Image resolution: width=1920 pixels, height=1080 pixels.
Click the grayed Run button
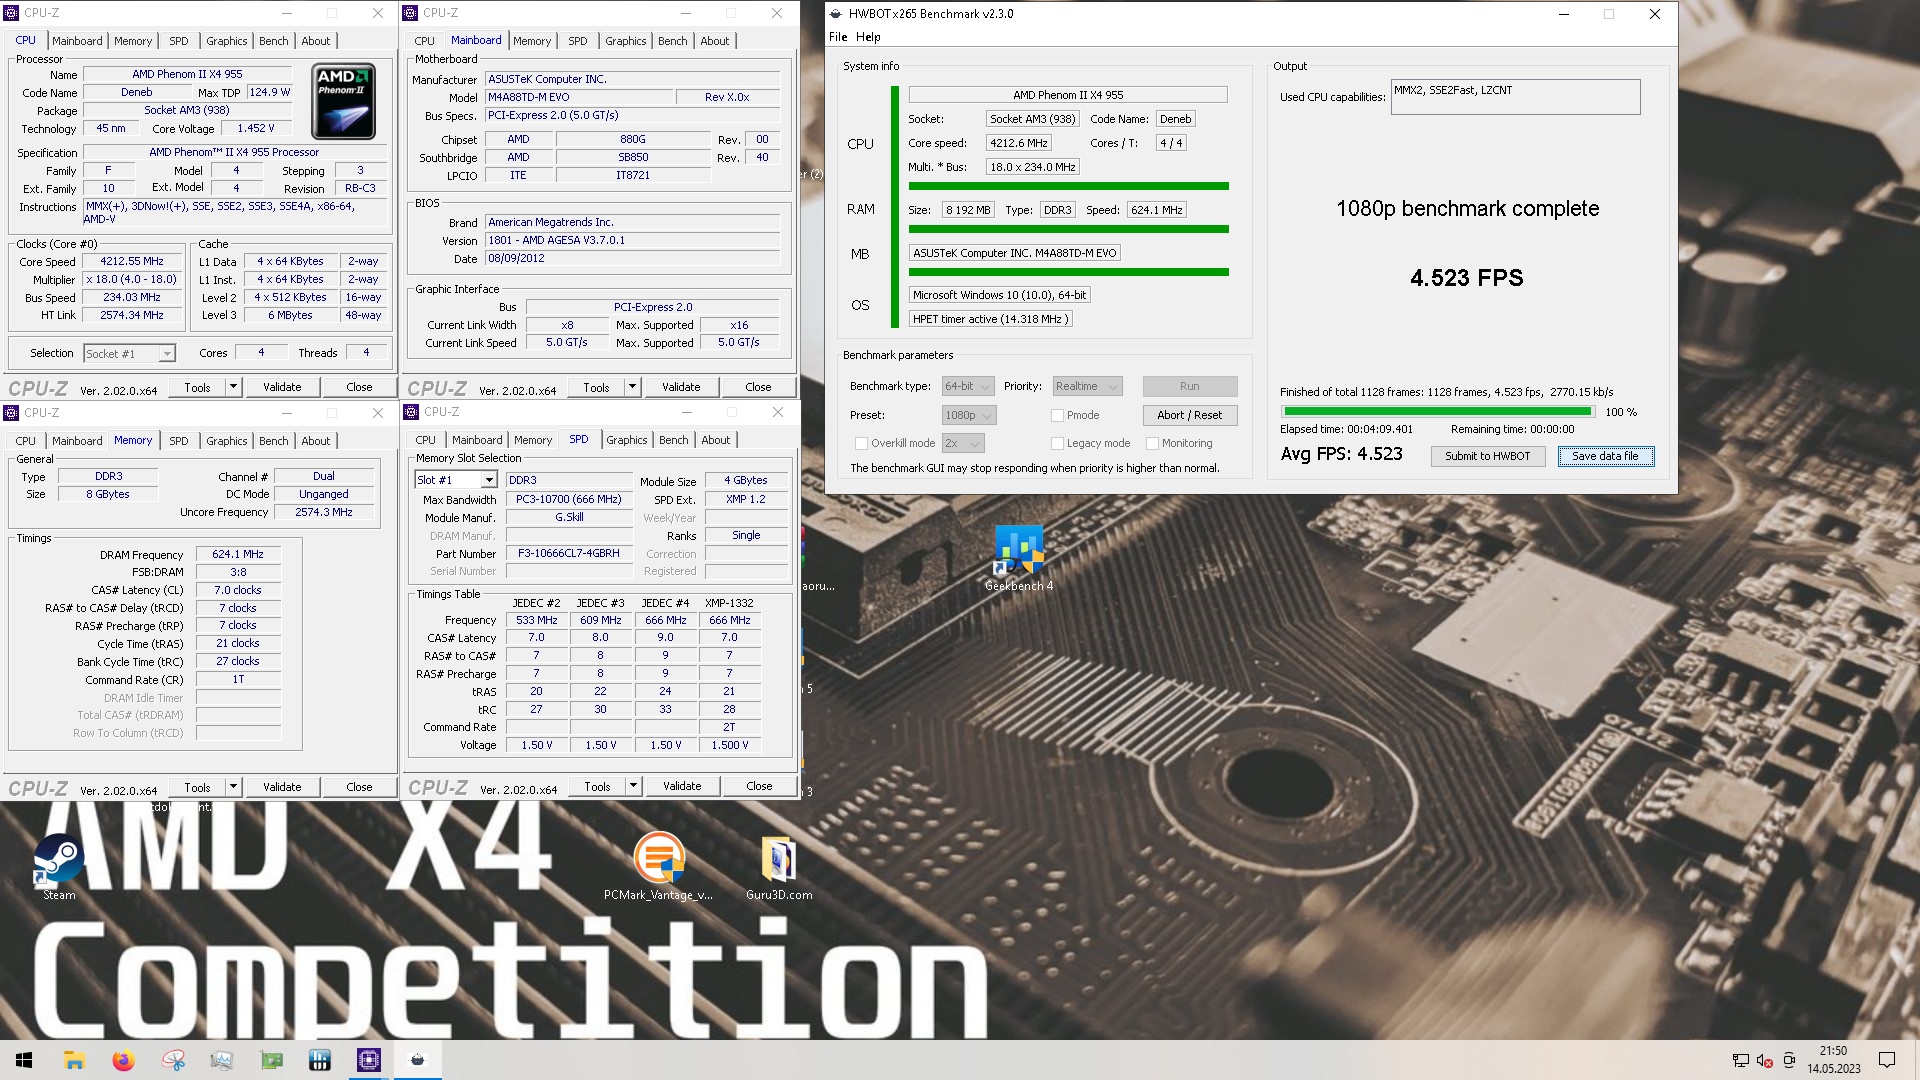[1189, 386]
